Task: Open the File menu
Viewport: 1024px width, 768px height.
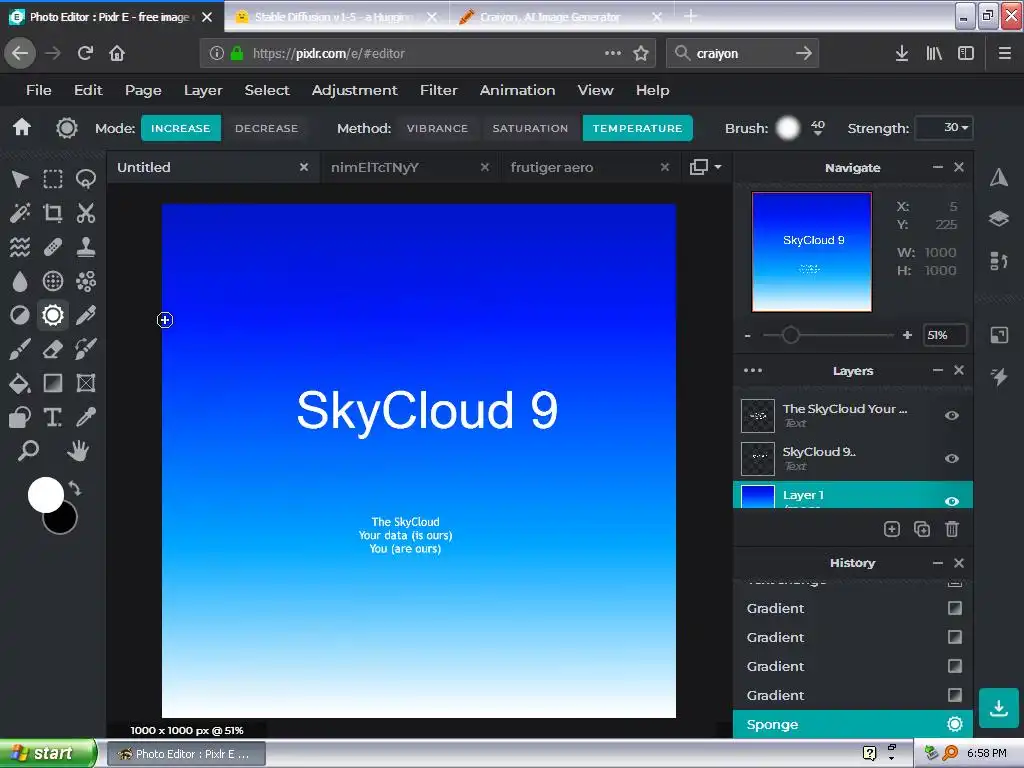Action: pos(39,90)
